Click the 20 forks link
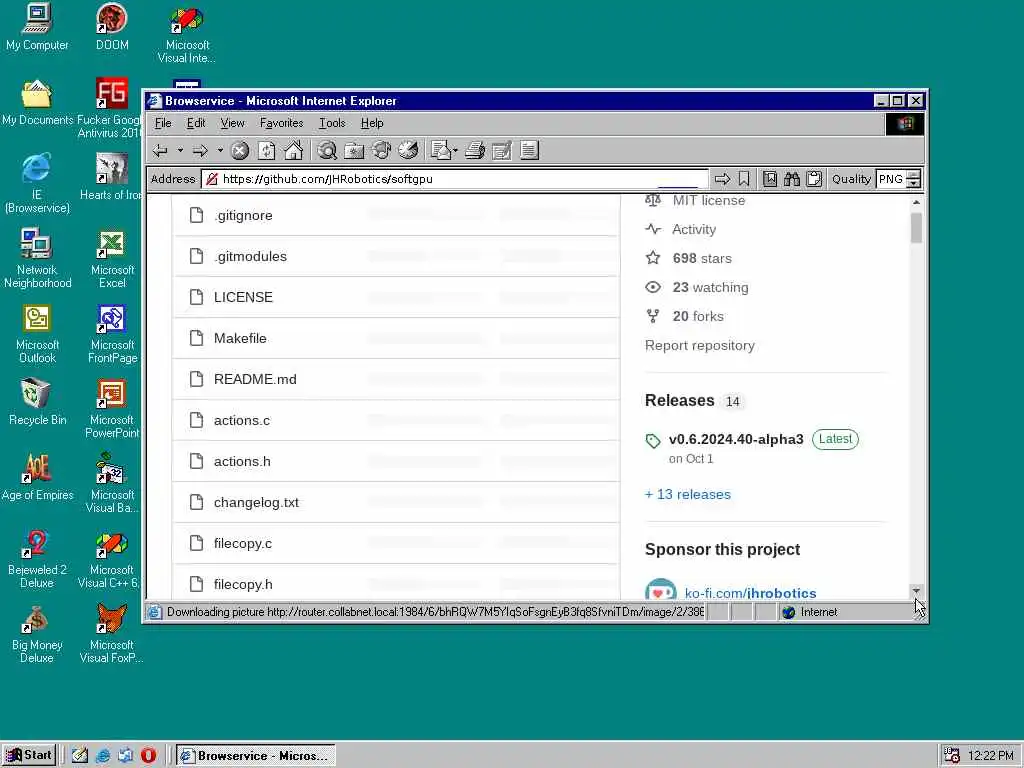Viewport: 1024px width, 768px height. pos(698,316)
